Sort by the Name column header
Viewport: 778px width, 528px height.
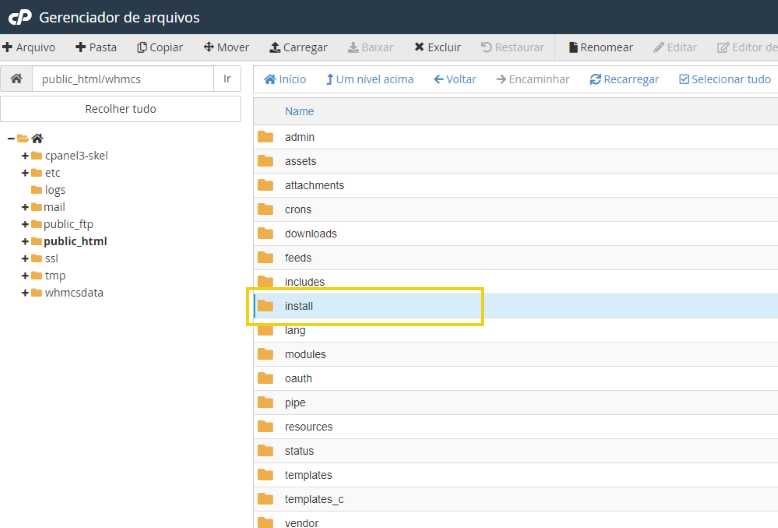coord(299,111)
